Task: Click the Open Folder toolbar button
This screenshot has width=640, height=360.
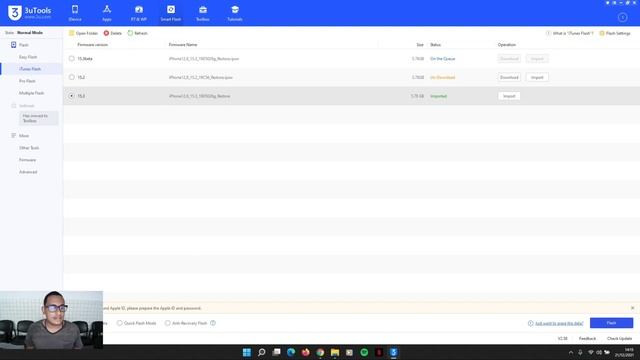Action: [x=83, y=33]
